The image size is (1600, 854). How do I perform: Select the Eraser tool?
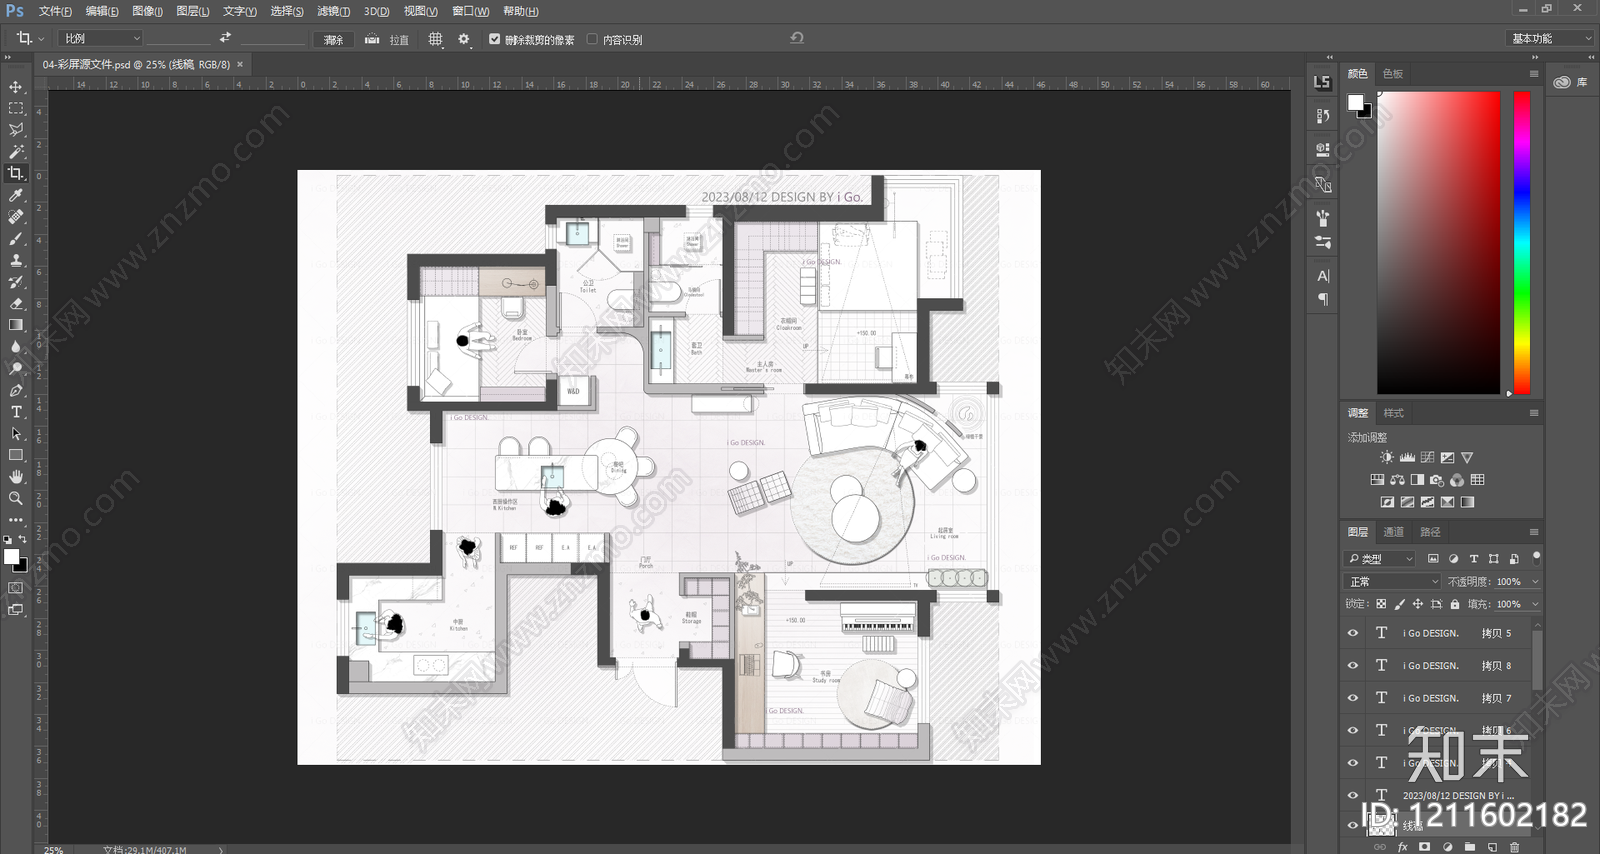coord(16,304)
